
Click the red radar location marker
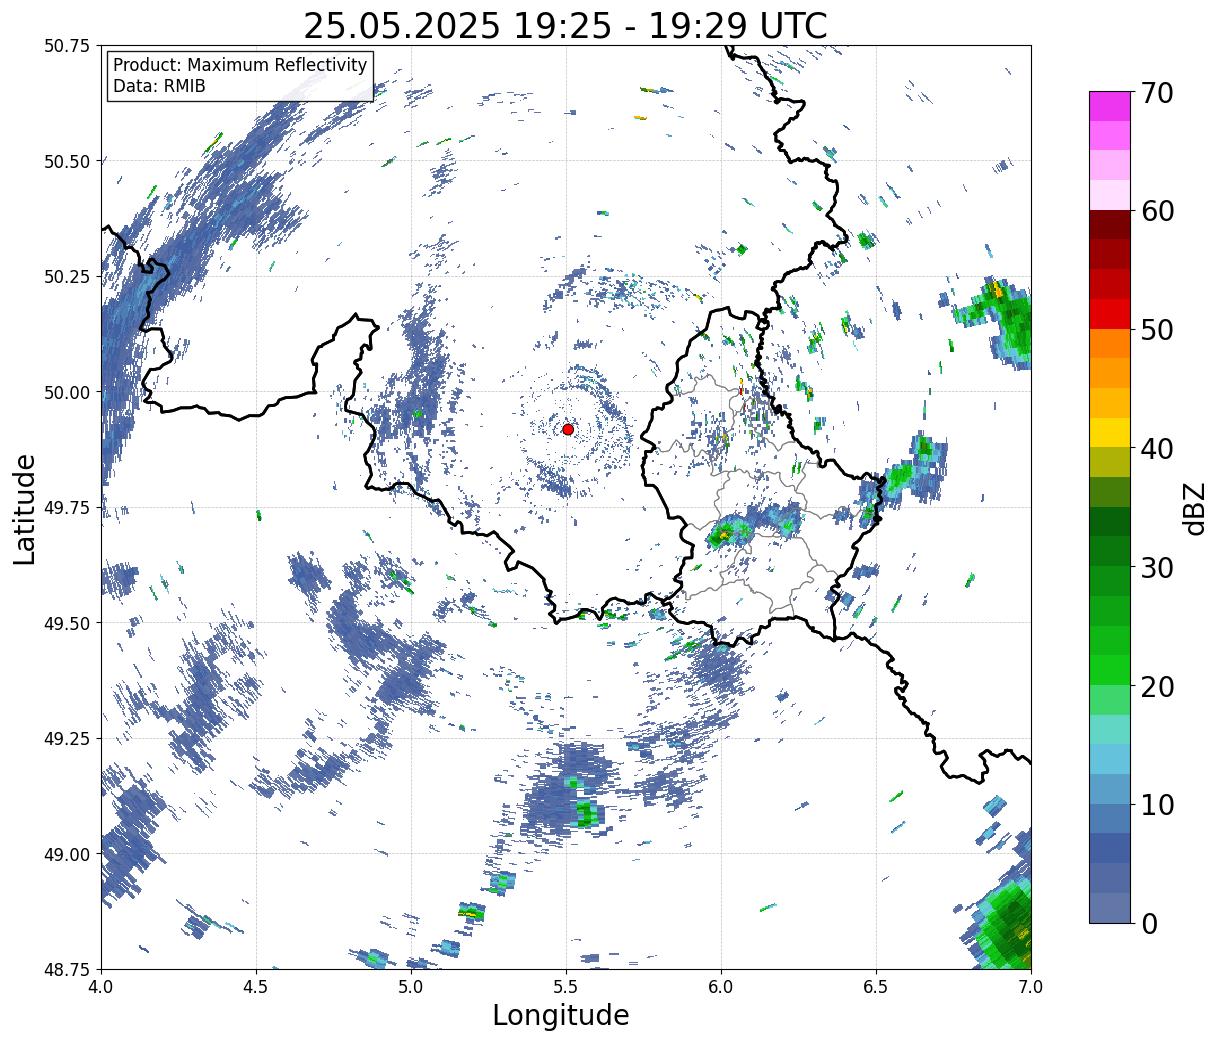coord(568,429)
